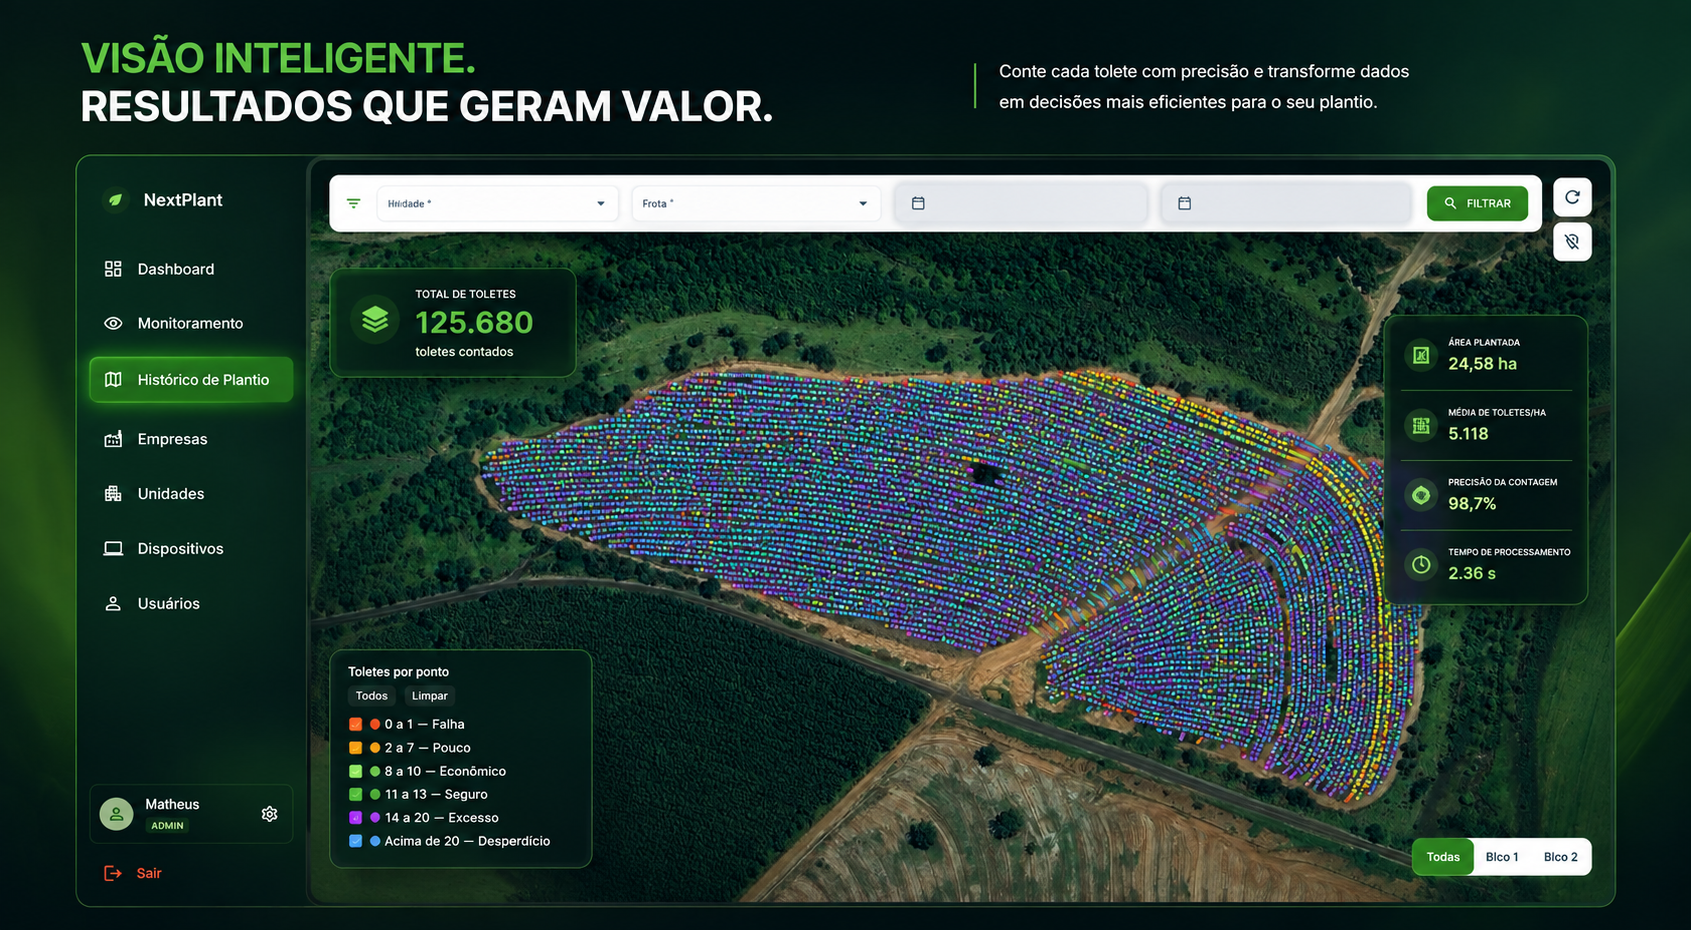Open settings gear next to Matheus
Viewport: 1691px width, 930px height.
[x=269, y=814]
